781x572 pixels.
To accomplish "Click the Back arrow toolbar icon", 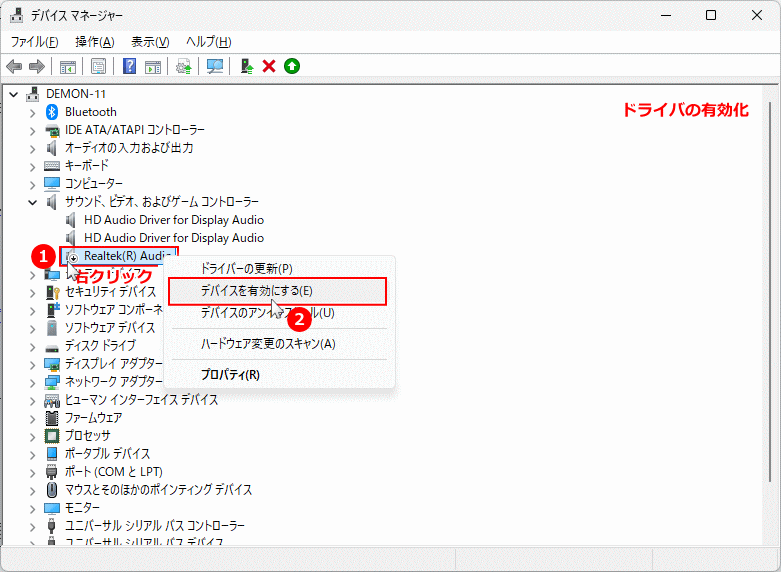I will 14,66.
